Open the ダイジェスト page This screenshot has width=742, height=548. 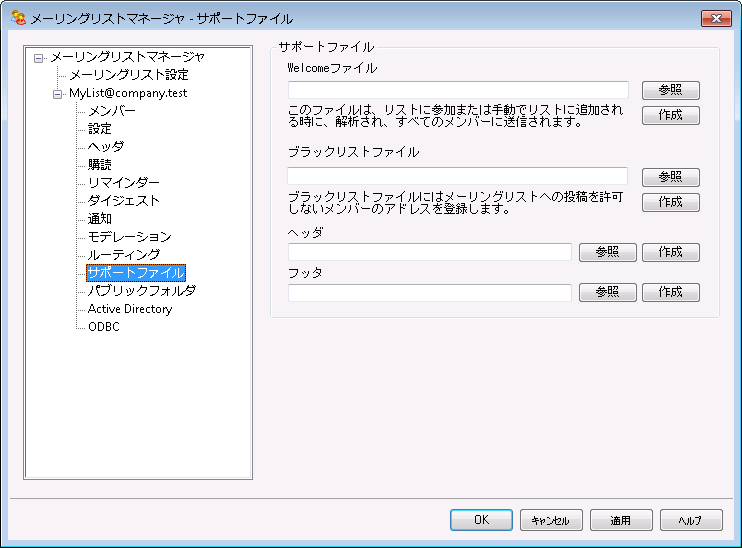(x=123, y=201)
